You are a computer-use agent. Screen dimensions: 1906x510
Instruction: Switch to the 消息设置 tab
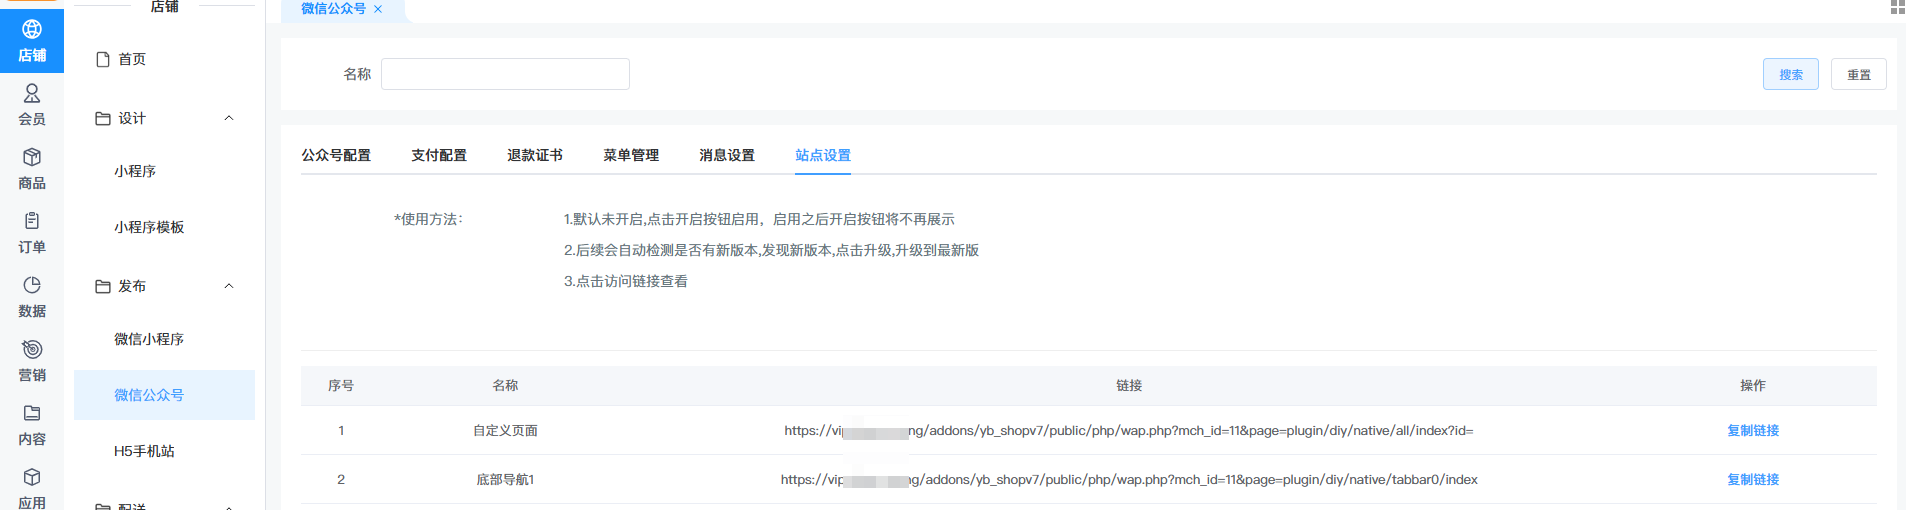point(727,155)
